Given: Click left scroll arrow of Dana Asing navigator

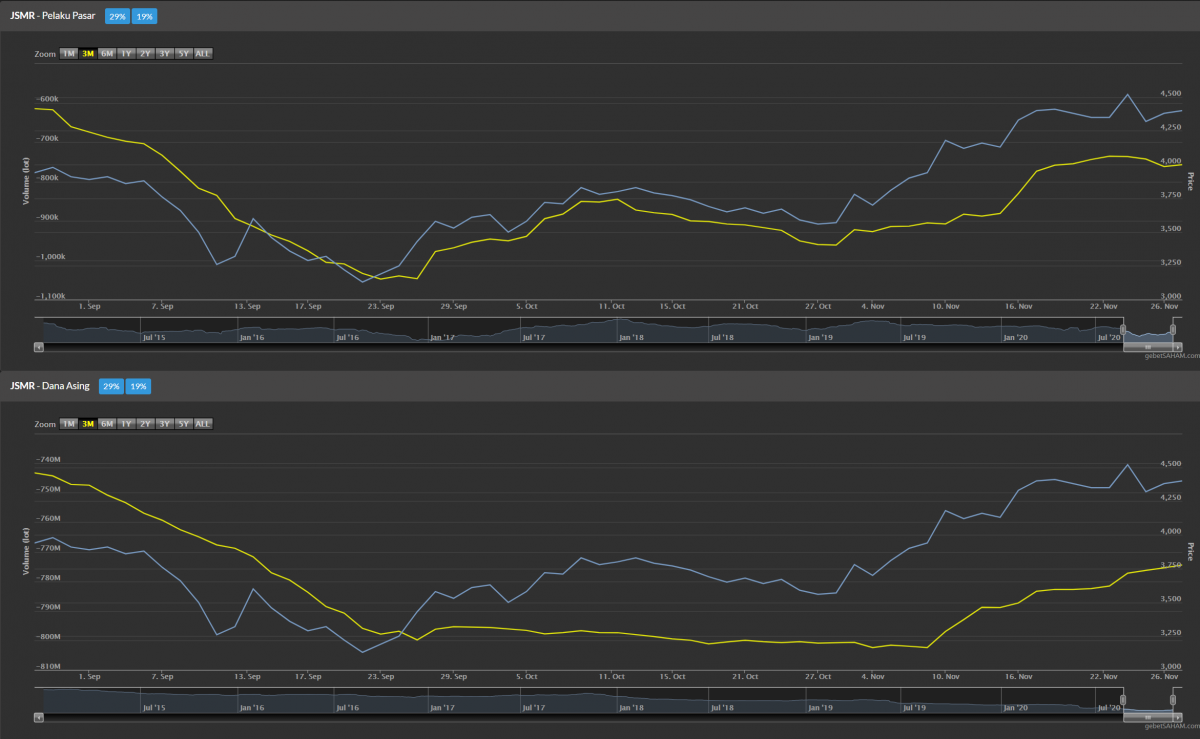Looking at the screenshot, I should pyautogui.click(x=39, y=717).
